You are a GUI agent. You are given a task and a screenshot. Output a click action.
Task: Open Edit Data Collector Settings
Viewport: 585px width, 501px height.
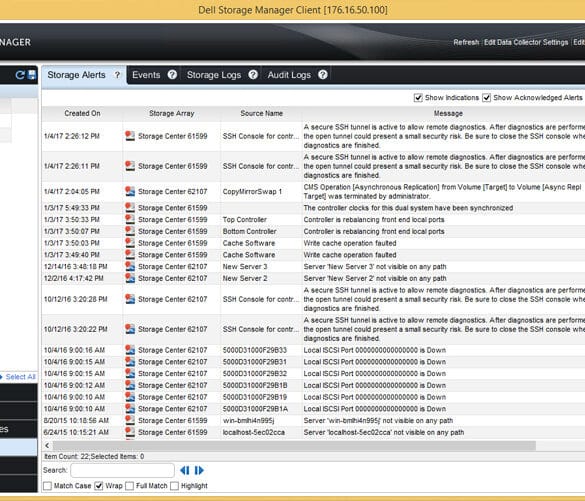526,42
